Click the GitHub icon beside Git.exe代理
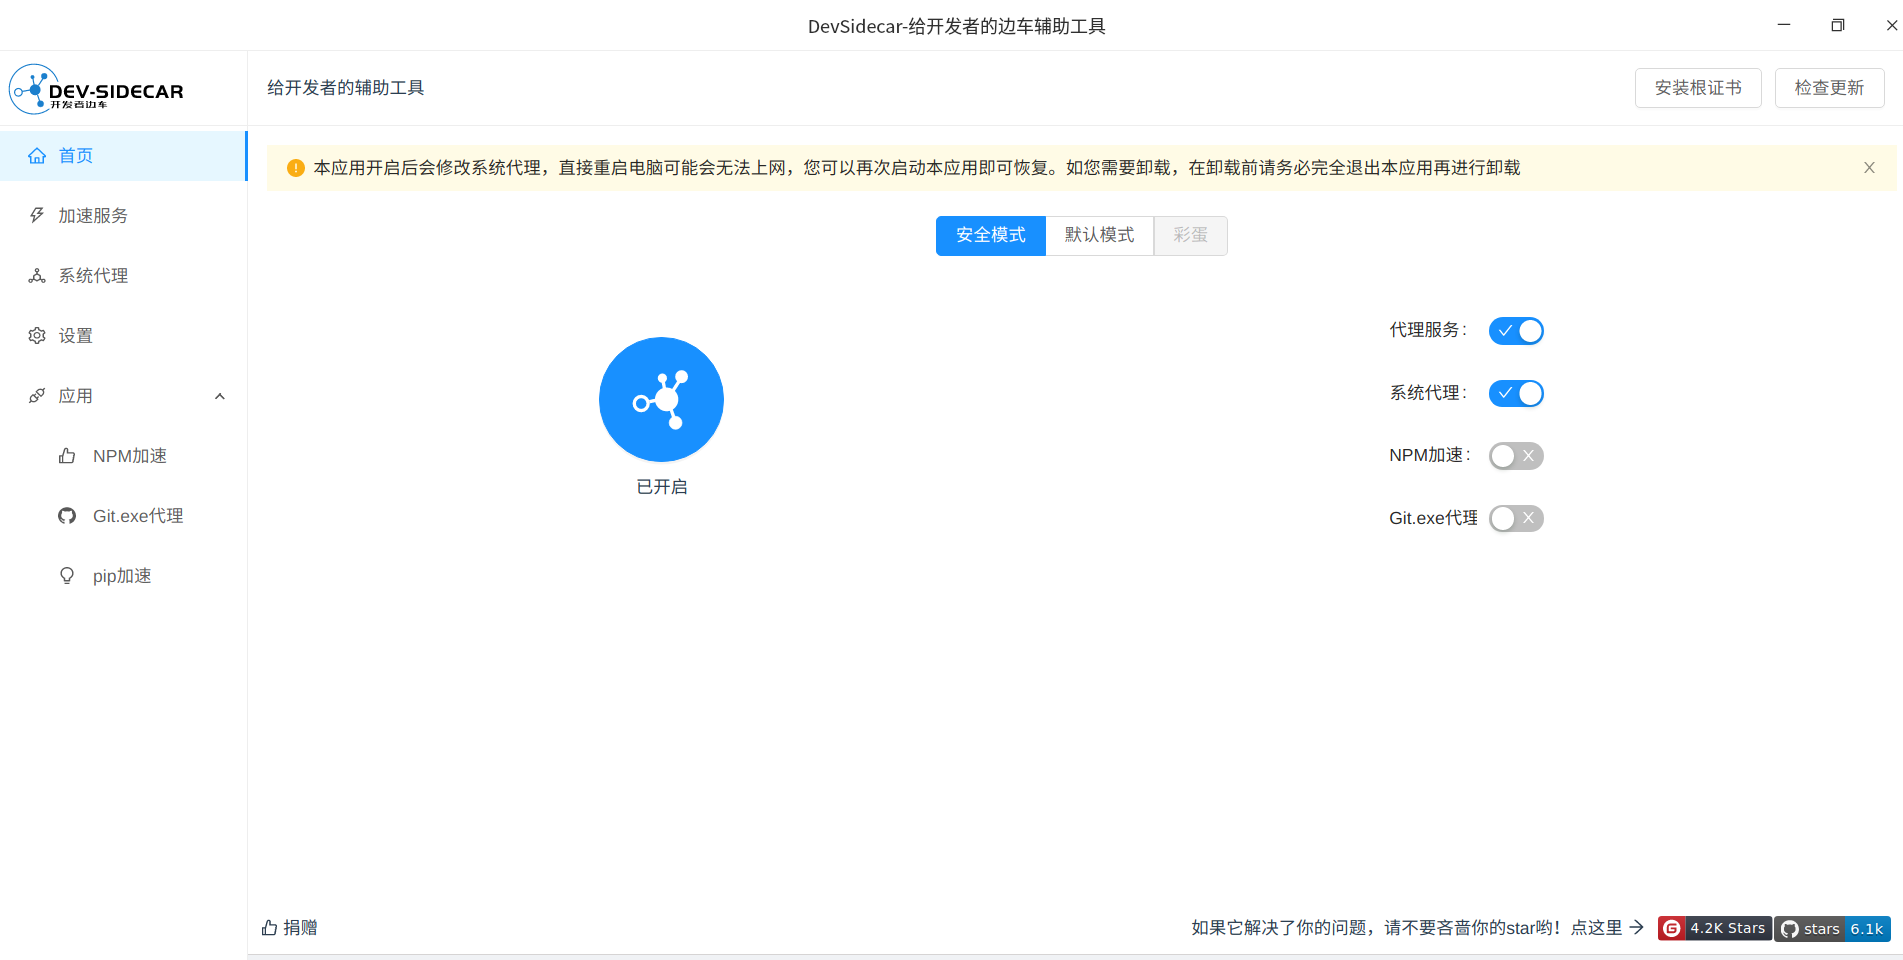 67,516
